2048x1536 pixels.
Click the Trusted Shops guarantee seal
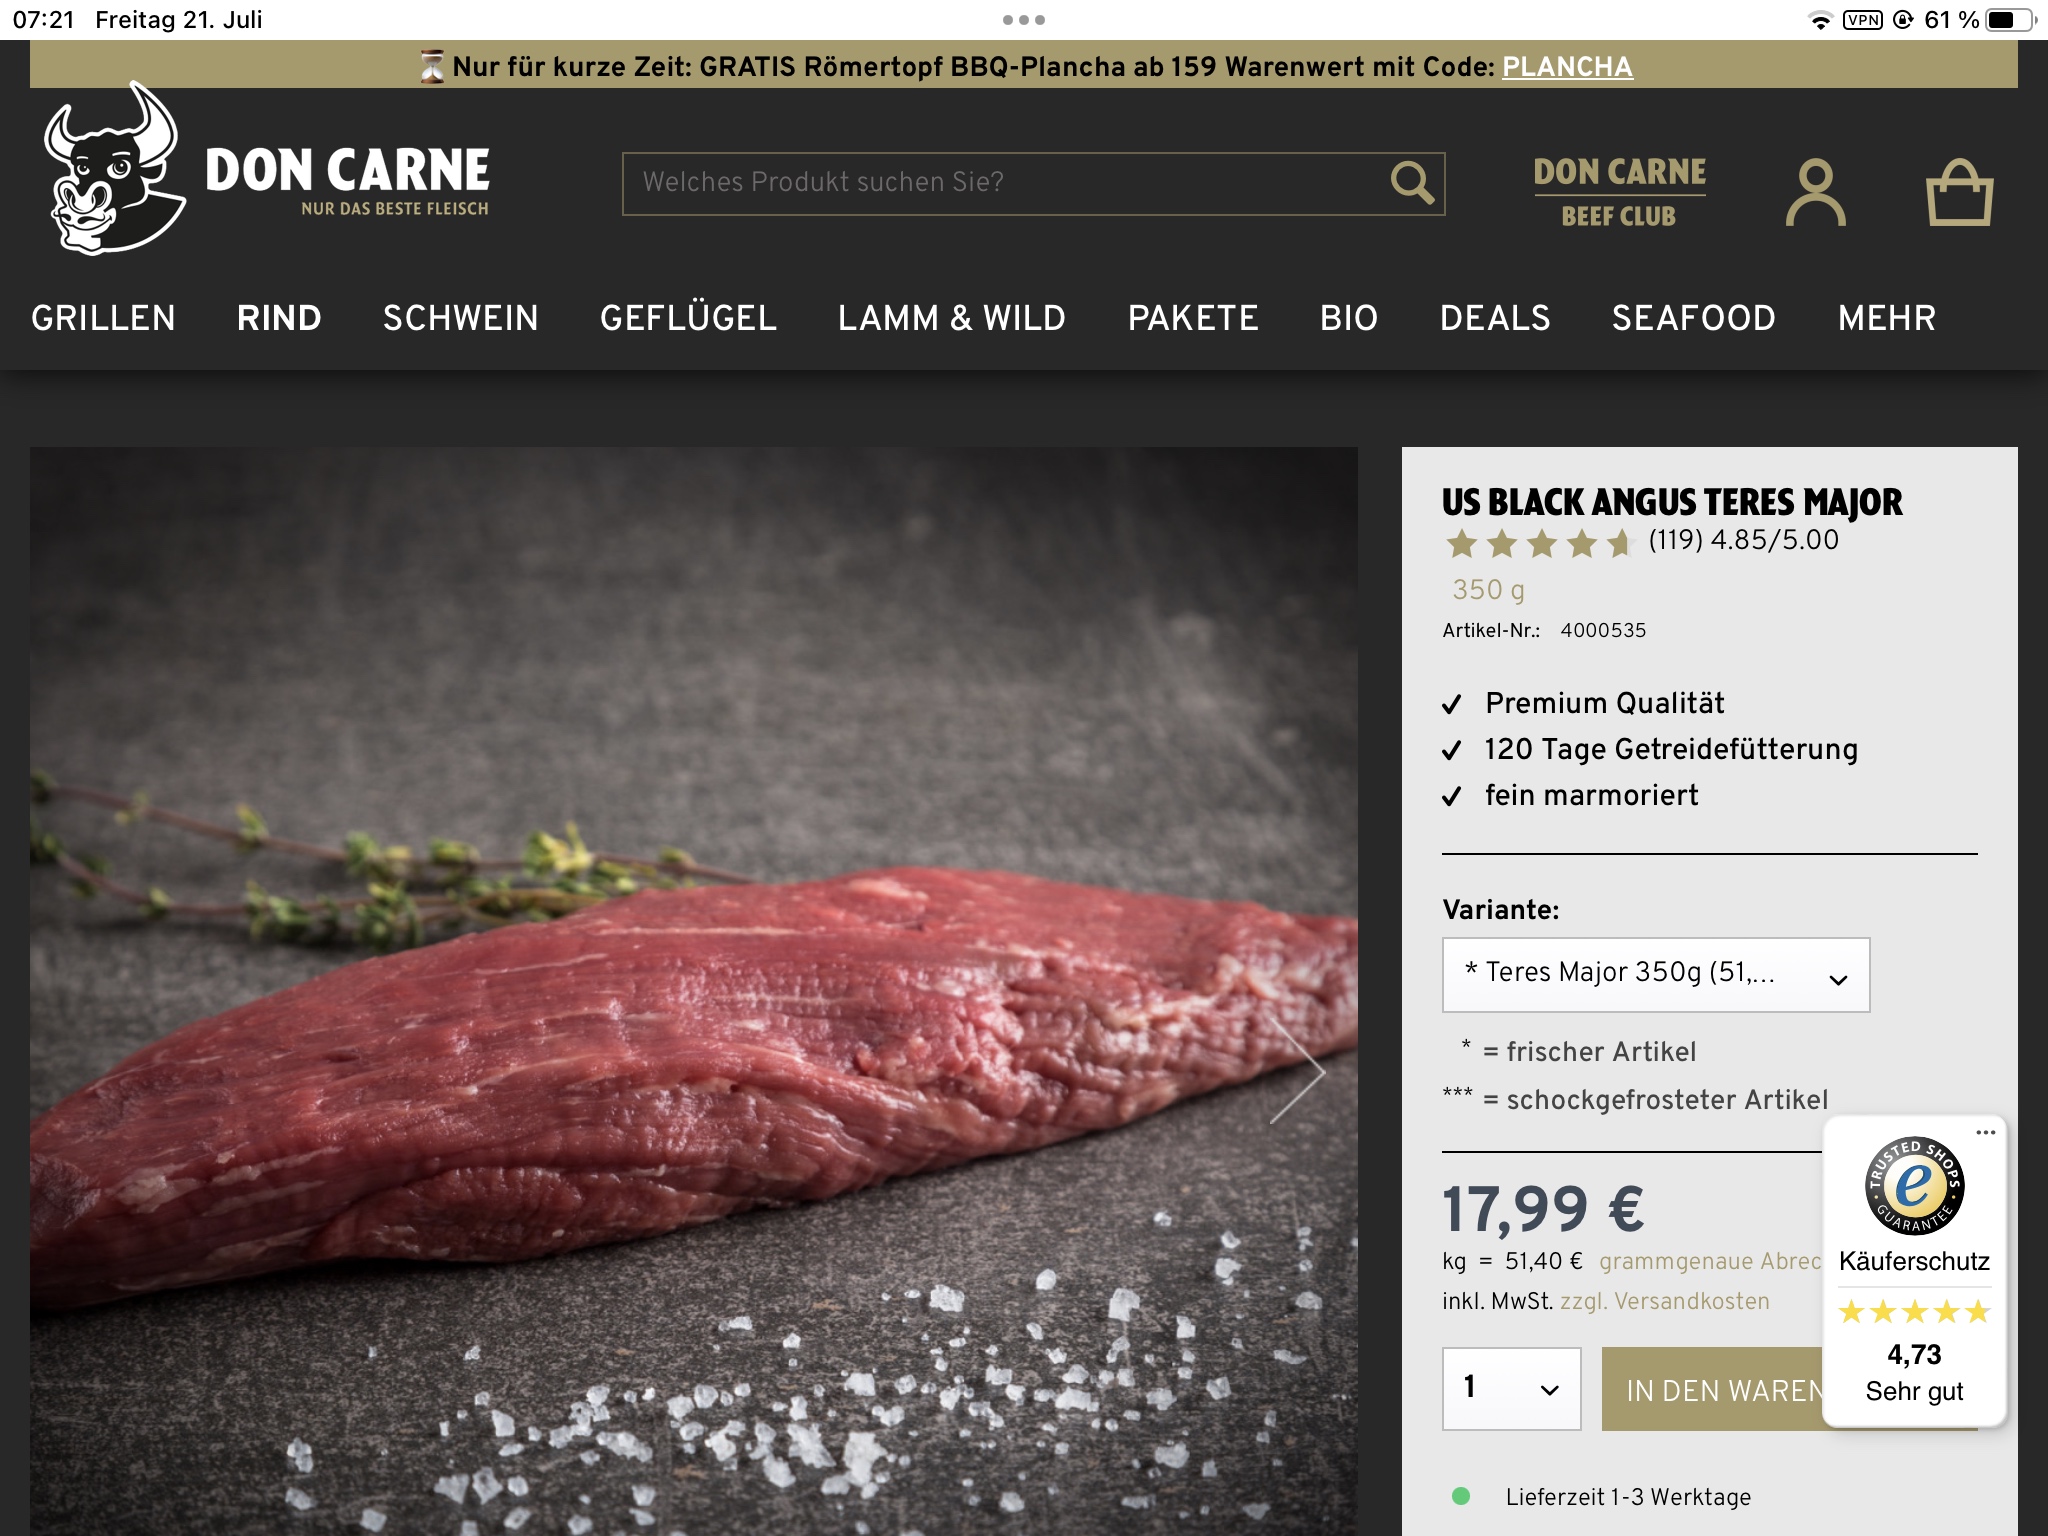1914,1186
